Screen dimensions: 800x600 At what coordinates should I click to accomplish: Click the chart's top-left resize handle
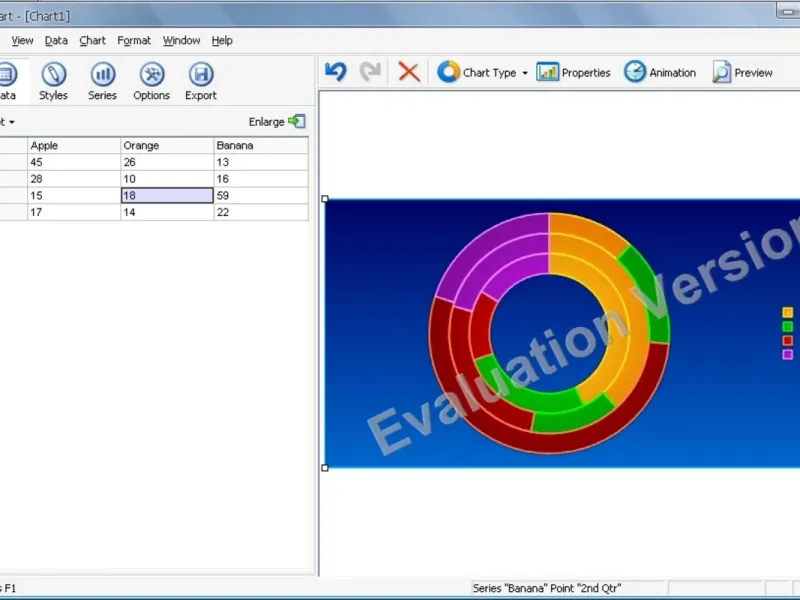pos(325,198)
